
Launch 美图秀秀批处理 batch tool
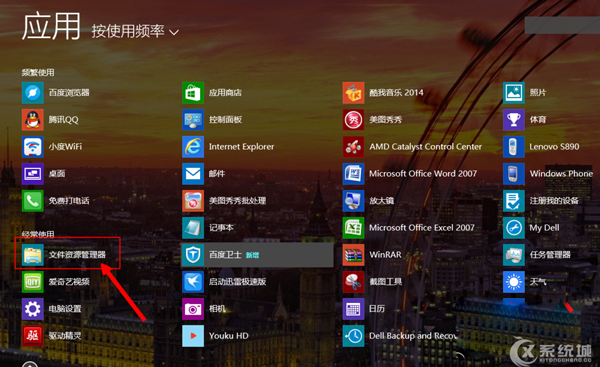pyautogui.click(x=224, y=201)
